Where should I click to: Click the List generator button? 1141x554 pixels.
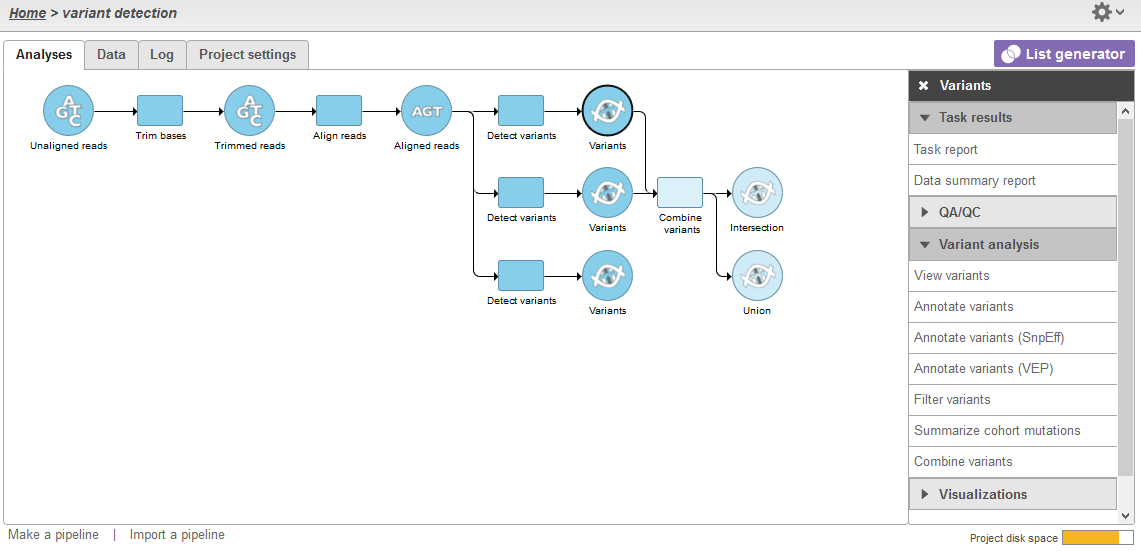(1064, 54)
